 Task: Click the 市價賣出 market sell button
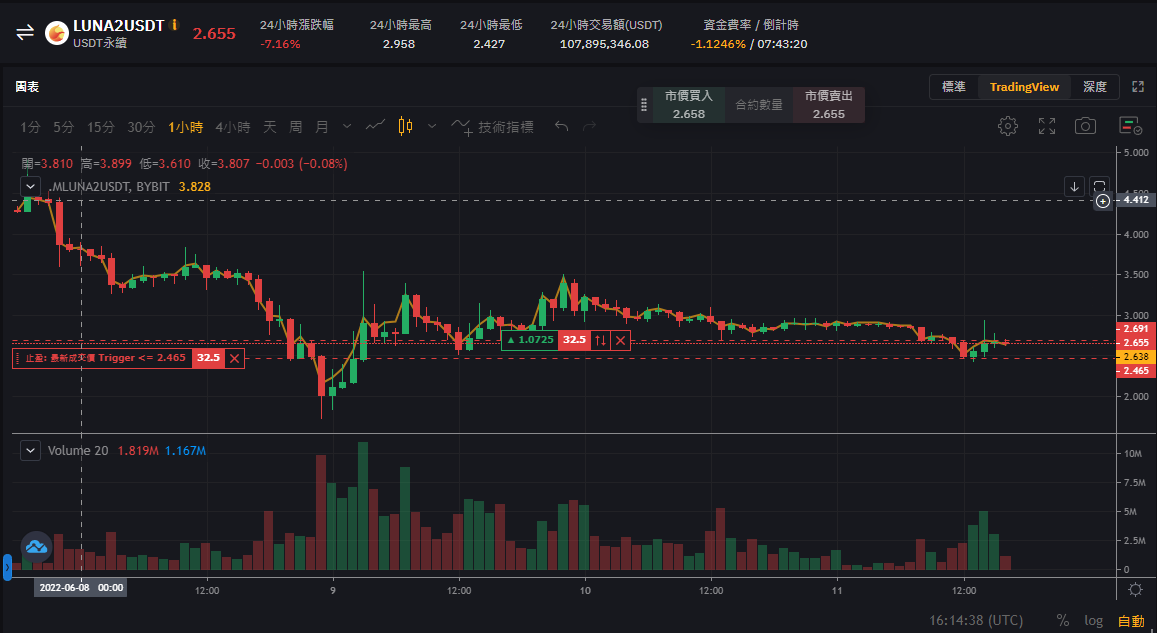click(828, 105)
